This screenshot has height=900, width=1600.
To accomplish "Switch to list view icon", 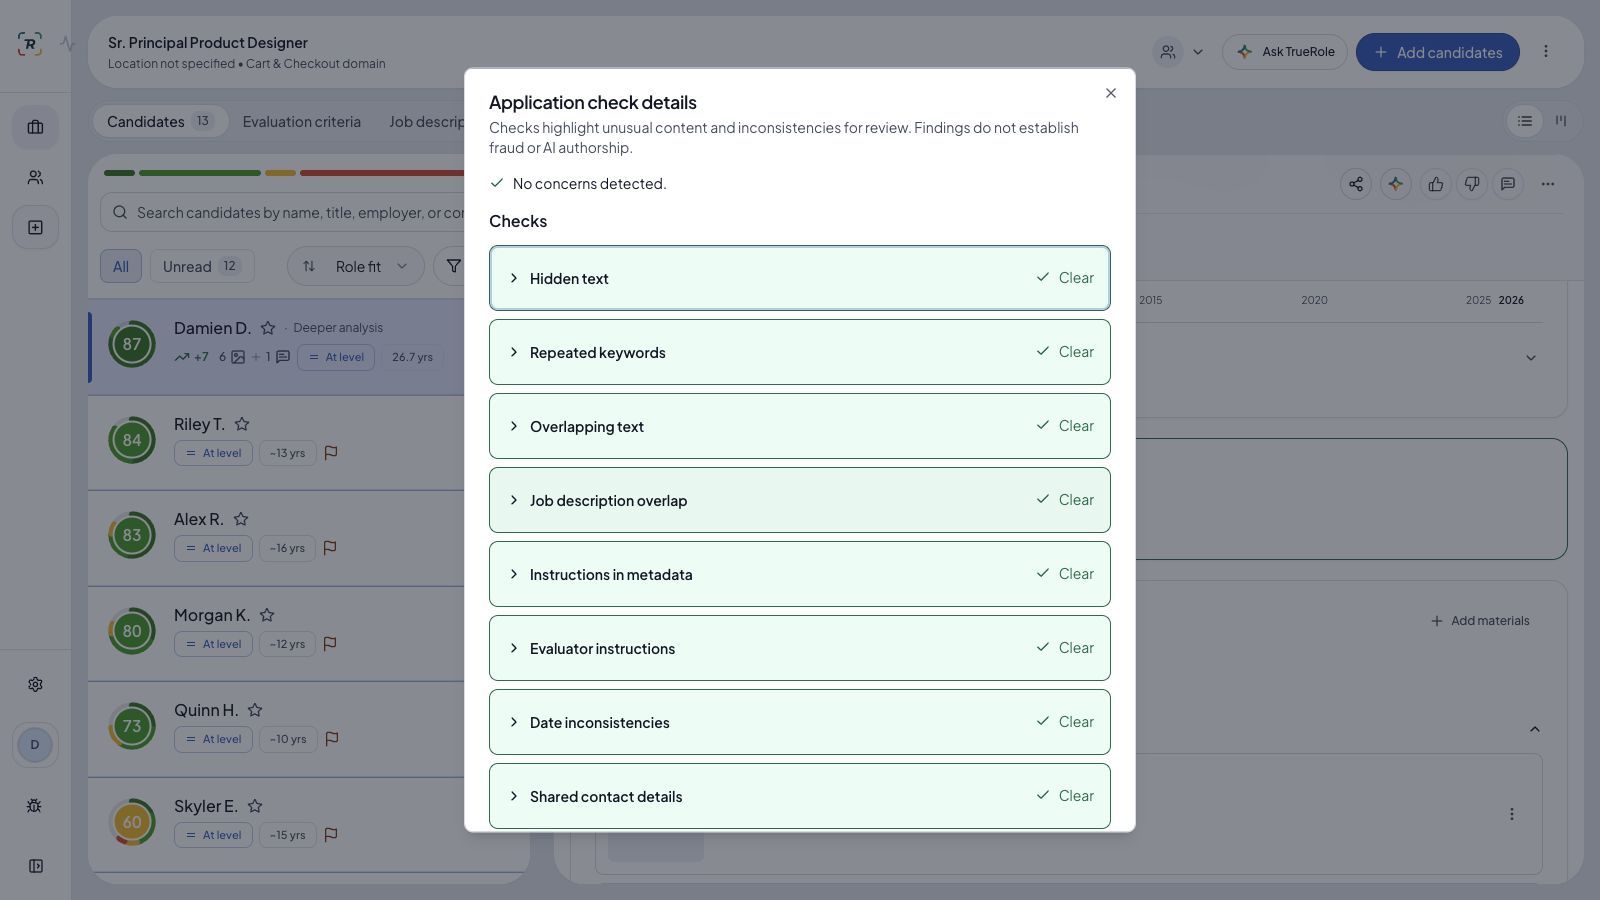I will point(1524,121).
